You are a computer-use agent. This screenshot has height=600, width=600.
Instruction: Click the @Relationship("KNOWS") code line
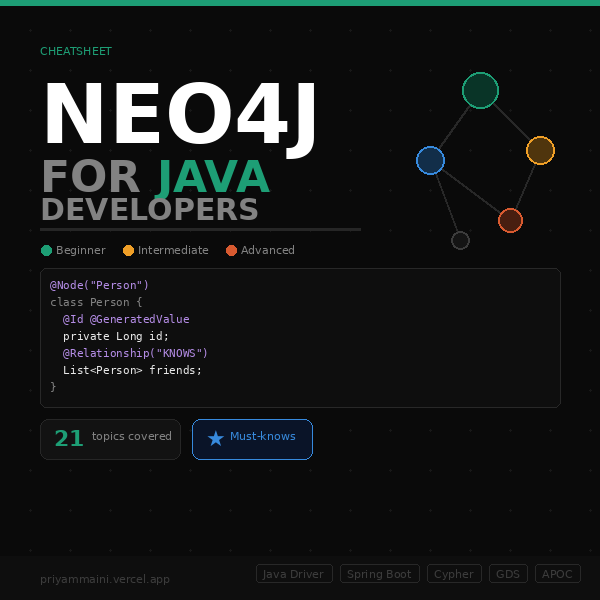[x=135, y=353]
